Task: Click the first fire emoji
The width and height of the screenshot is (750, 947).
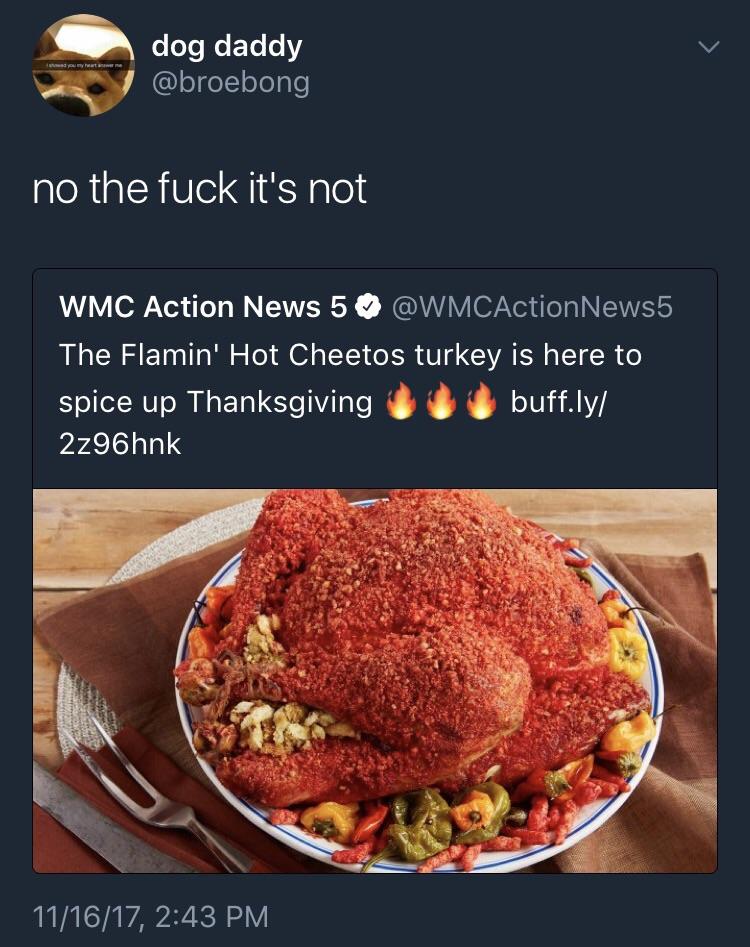Action: click(x=402, y=402)
